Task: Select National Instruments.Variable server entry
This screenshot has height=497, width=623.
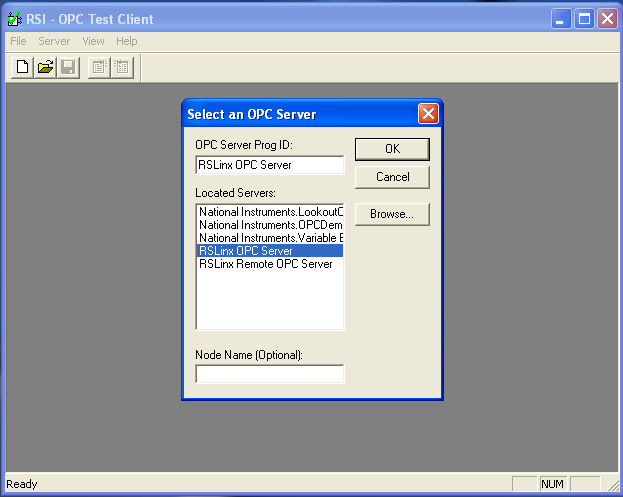Action: click(x=271, y=238)
